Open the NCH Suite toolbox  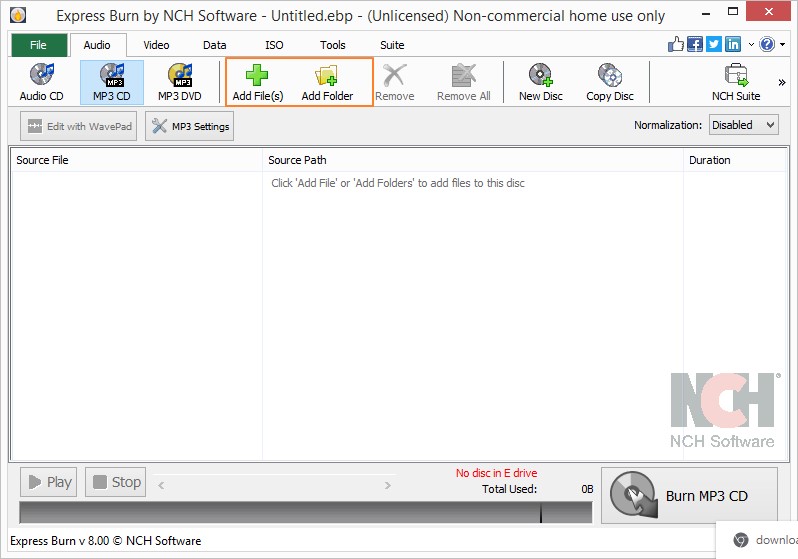[x=736, y=82]
